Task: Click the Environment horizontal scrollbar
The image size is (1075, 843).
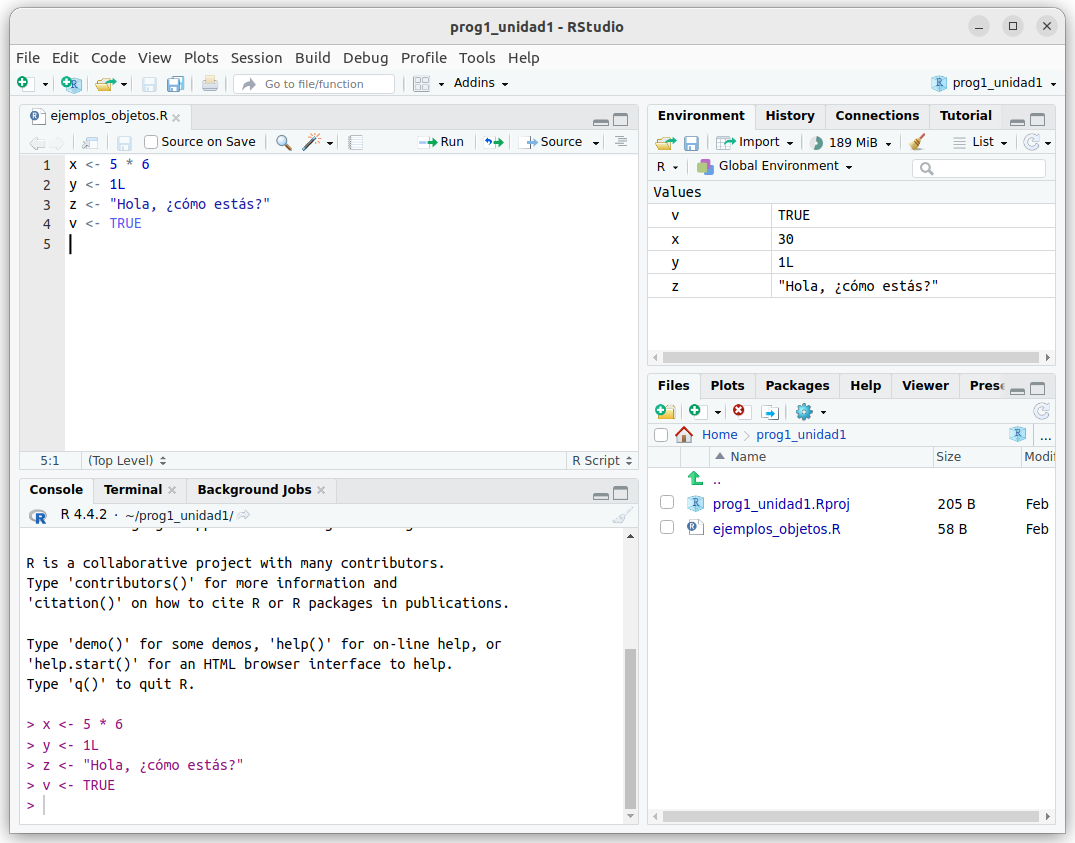Action: click(850, 357)
